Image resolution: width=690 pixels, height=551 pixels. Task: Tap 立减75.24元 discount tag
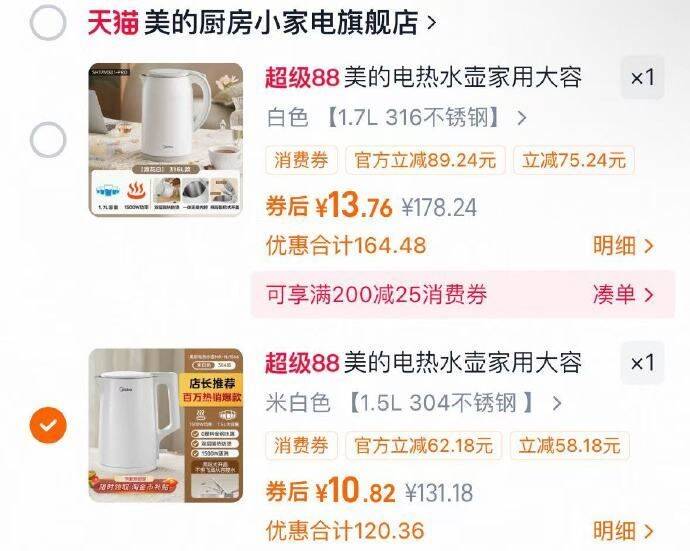tap(574, 160)
